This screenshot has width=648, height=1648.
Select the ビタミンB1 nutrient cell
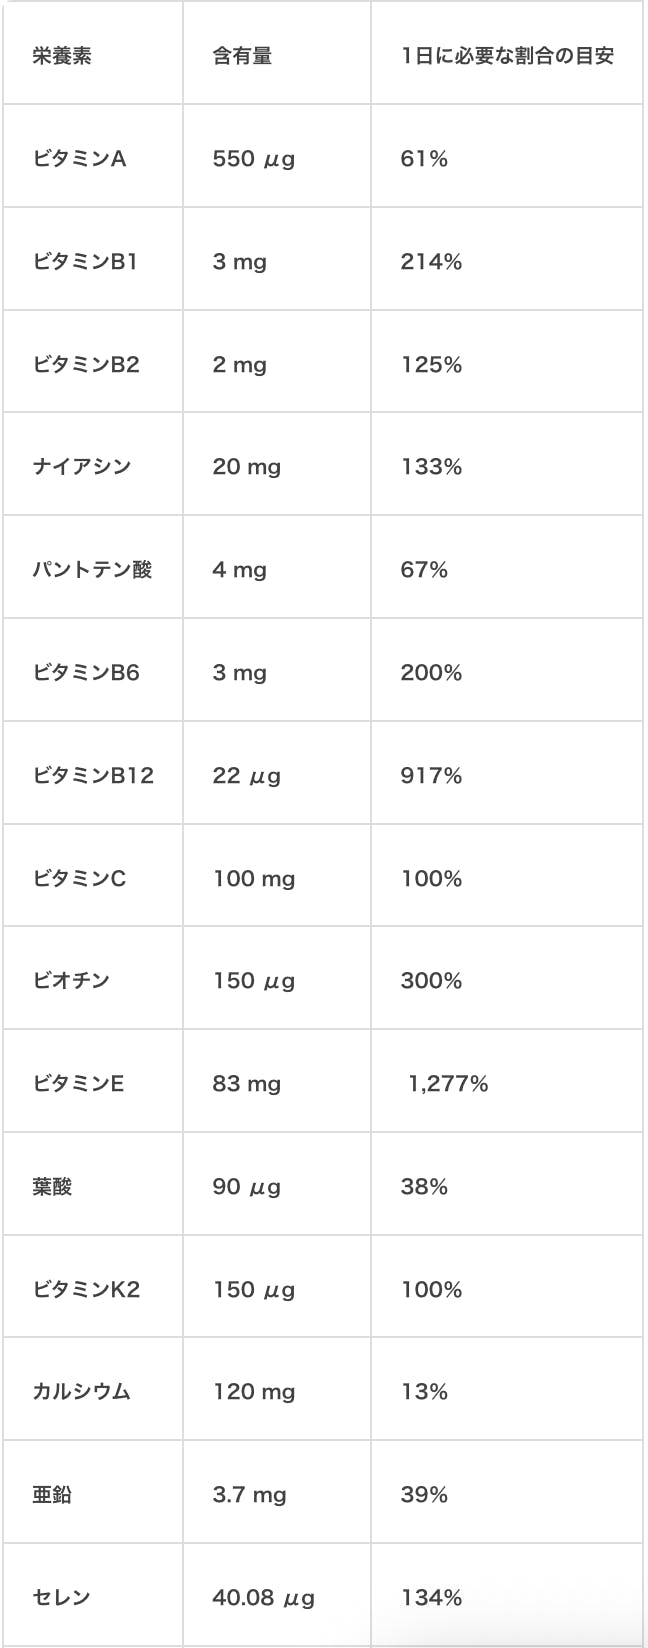coord(85,262)
